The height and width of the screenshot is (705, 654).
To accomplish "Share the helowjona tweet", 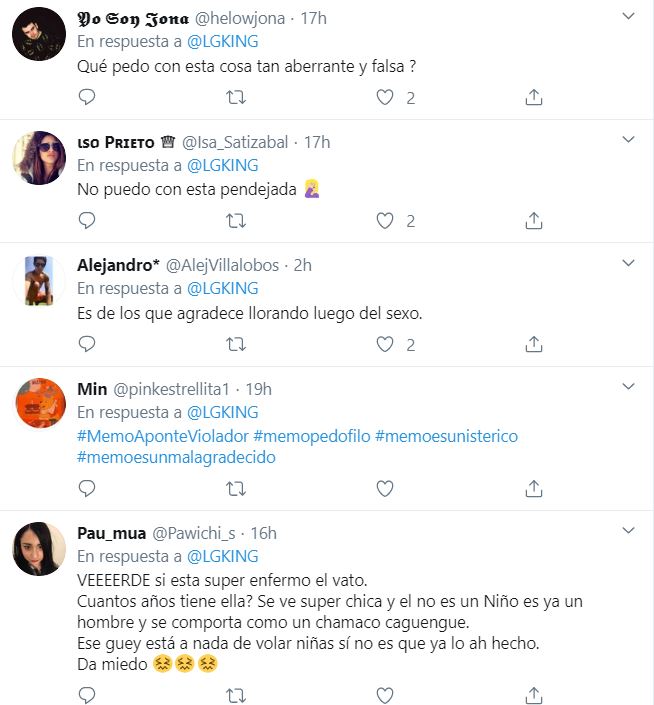I will click(534, 97).
